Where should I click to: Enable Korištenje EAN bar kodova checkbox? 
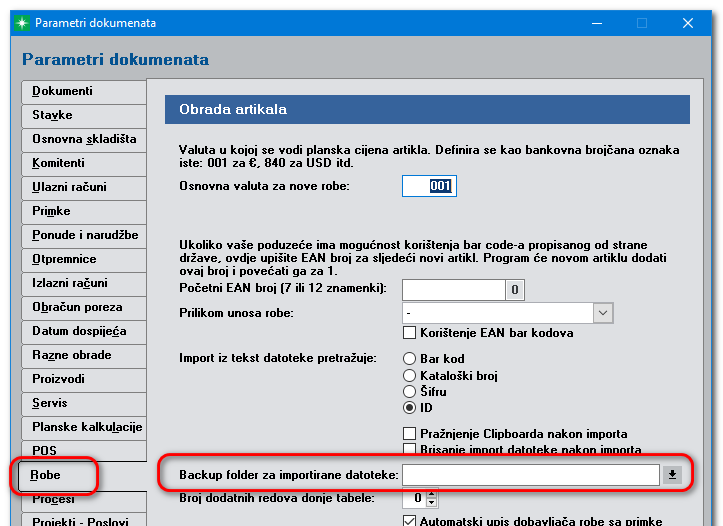(x=409, y=333)
